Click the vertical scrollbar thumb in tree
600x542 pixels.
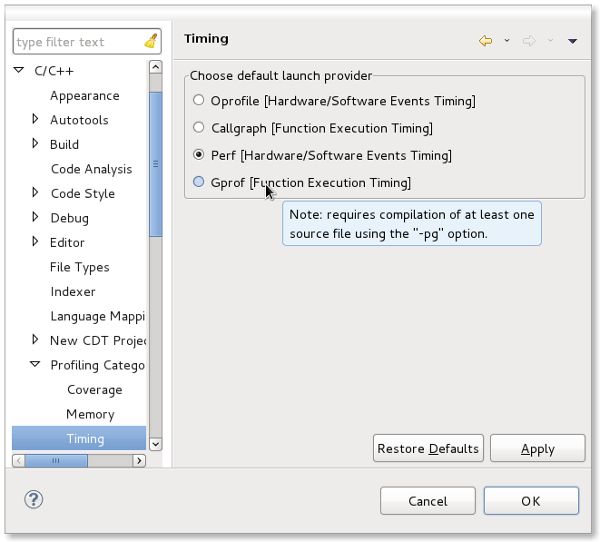click(x=155, y=164)
